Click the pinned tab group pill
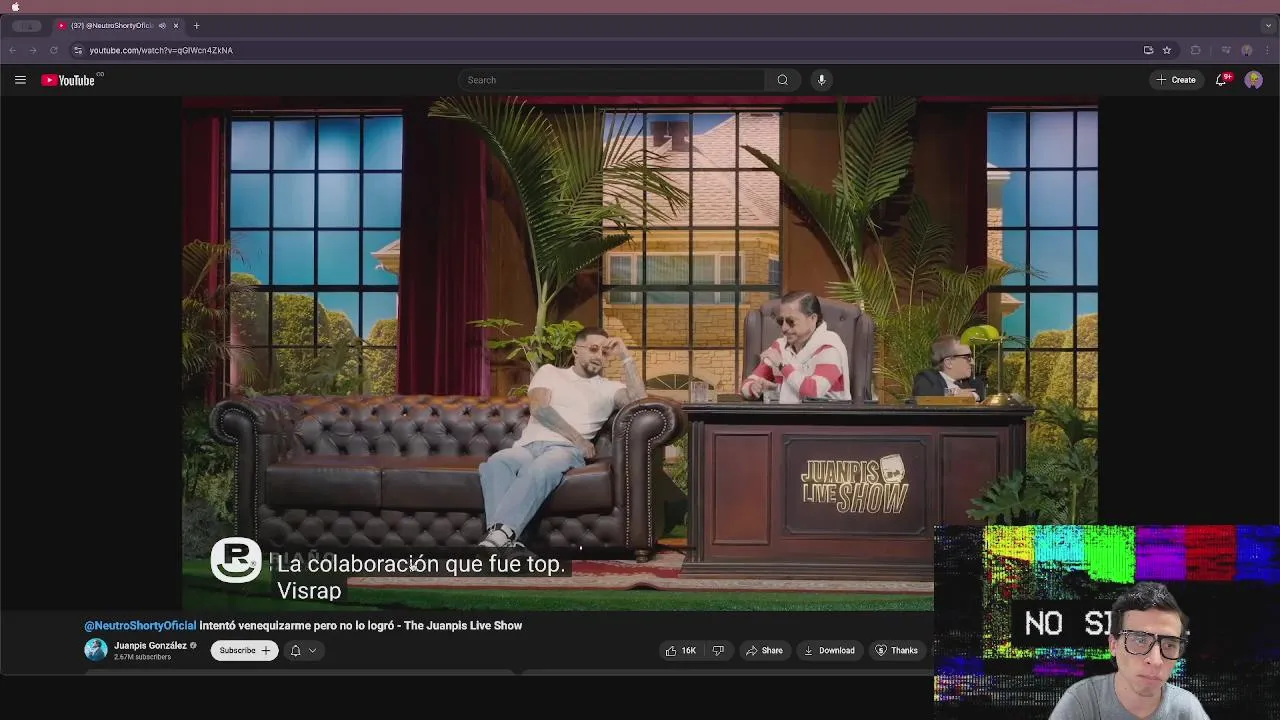The width and height of the screenshot is (1280, 720). pos(27,25)
